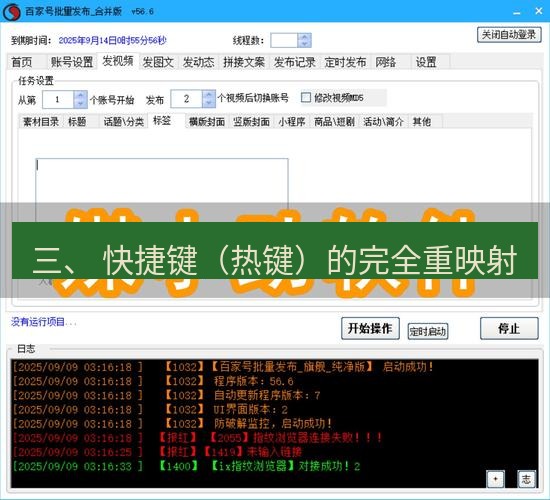550x500 pixels.
Task: Click the videos-per-account number field
Action: click(x=186, y=99)
